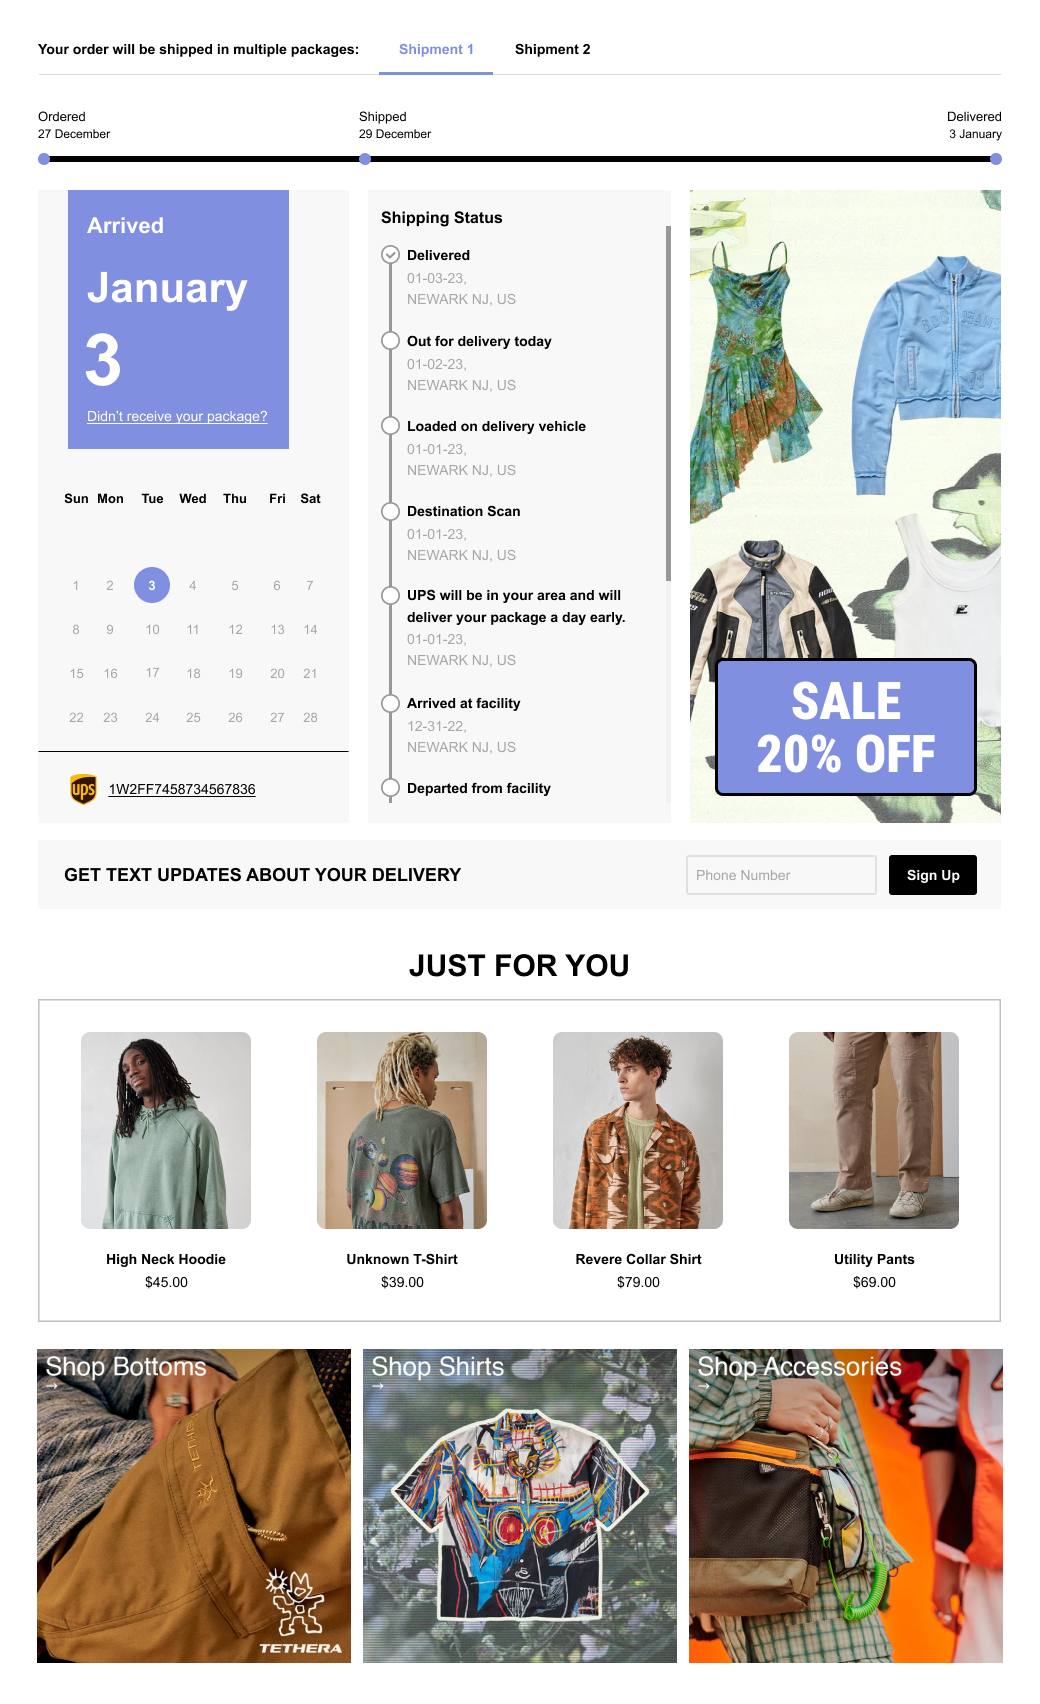Click the Shop Accessories arrow icon

pos(704,1386)
